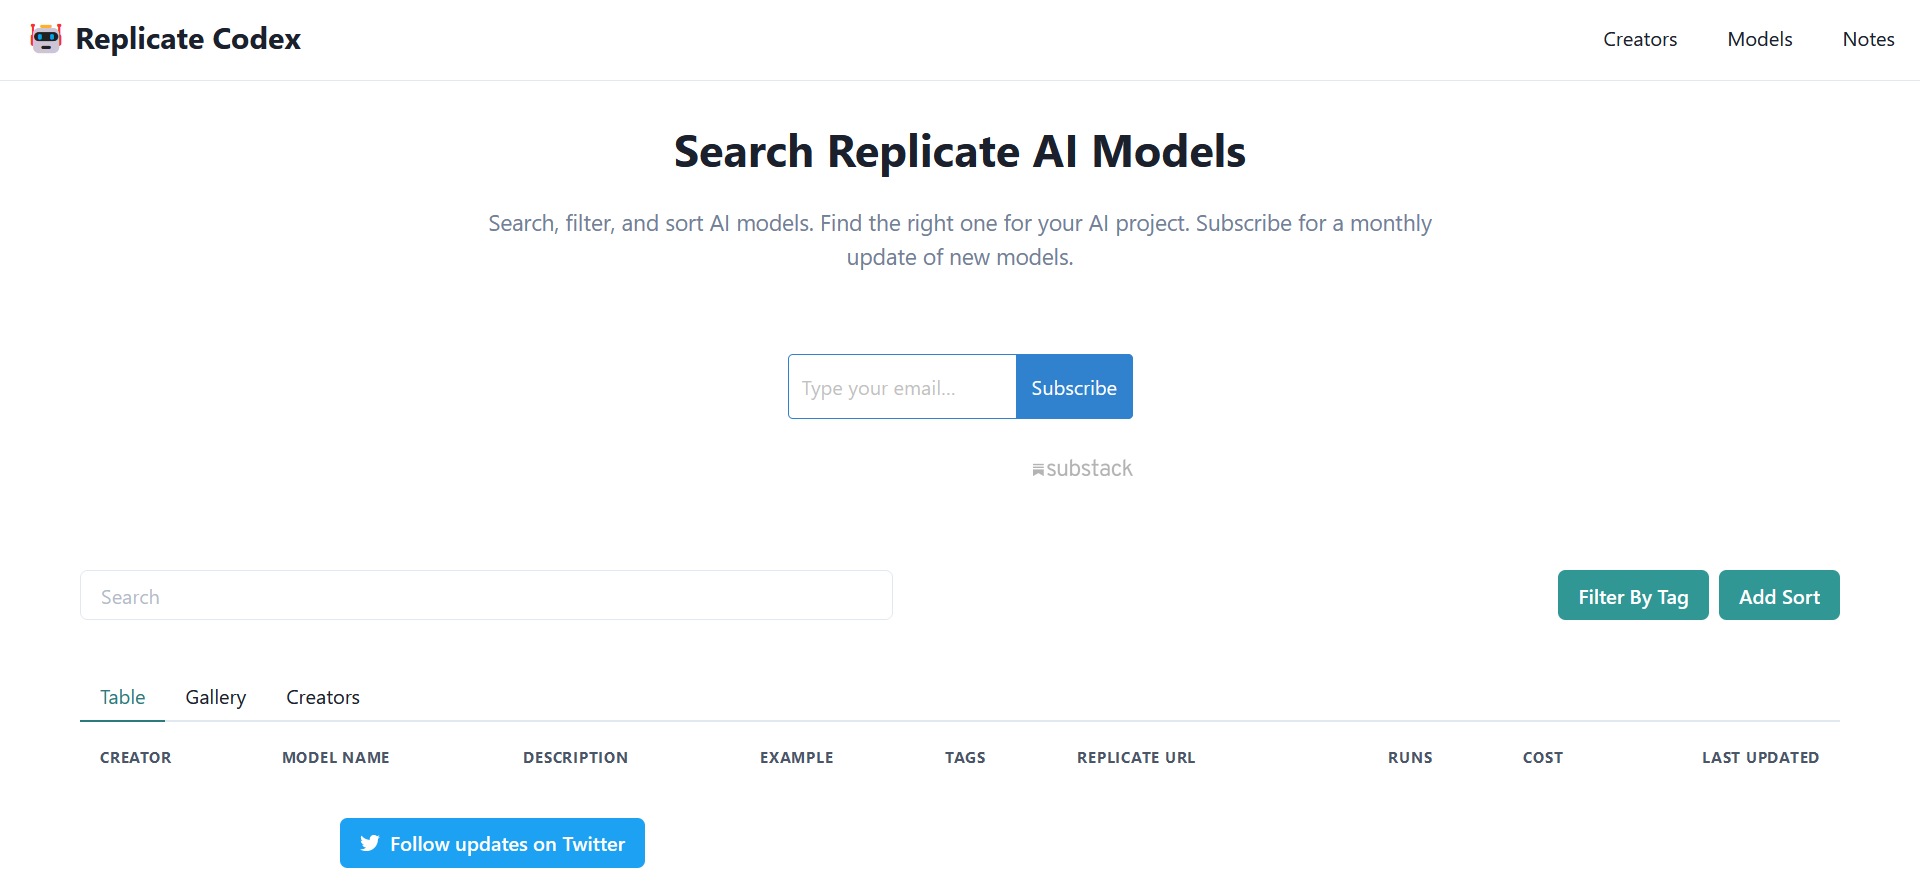Click the Twitter bird icon on the follow button
Screen dimensions: 1920x891
click(x=369, y=843)
